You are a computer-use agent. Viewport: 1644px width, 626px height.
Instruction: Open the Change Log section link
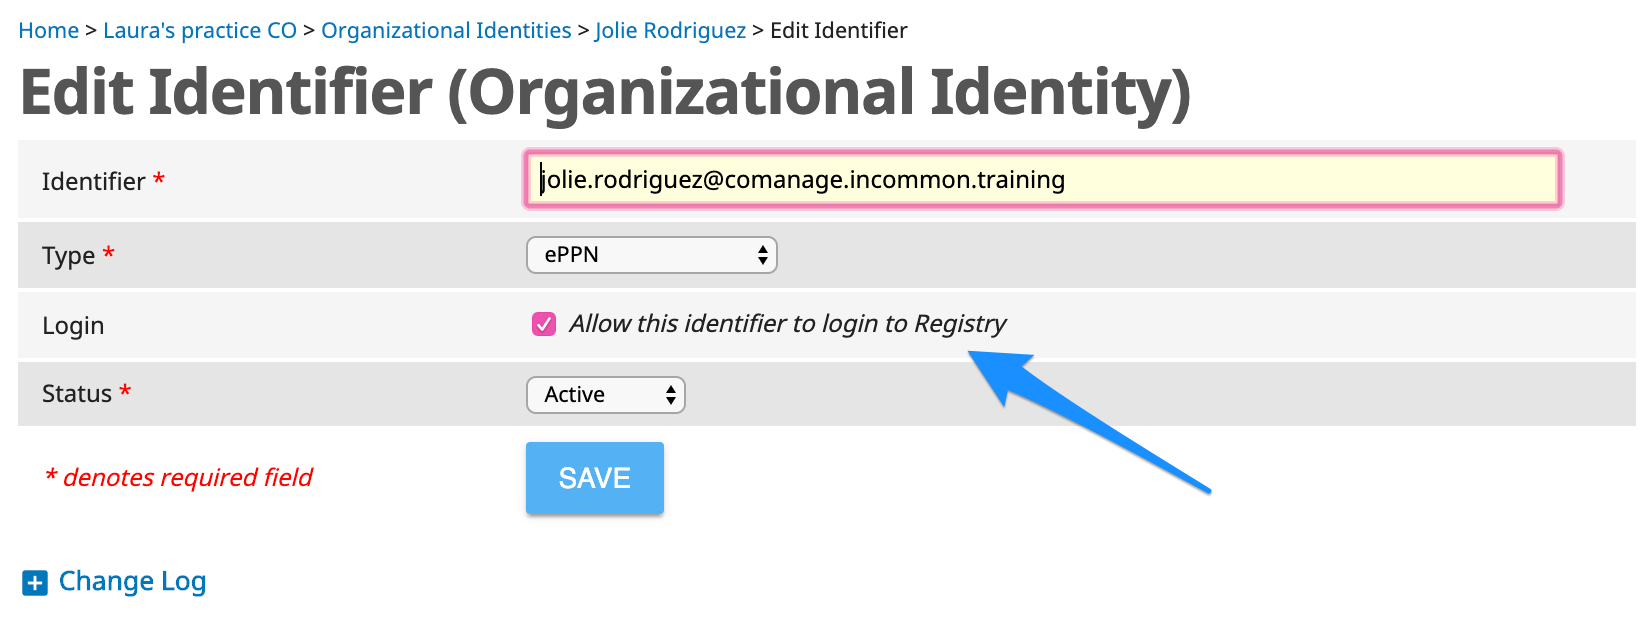click(132, 581)
